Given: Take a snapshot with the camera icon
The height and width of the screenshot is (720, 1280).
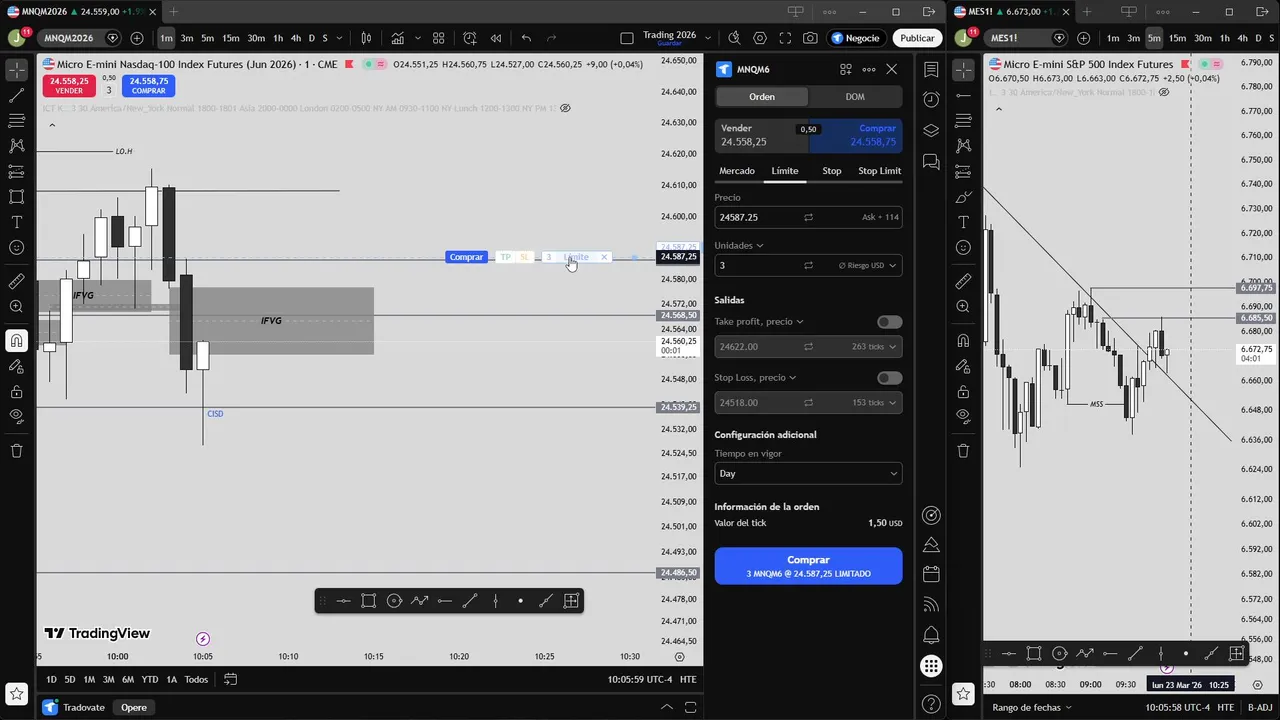Looking at the screenshot, I should click(x=810, y=38).
